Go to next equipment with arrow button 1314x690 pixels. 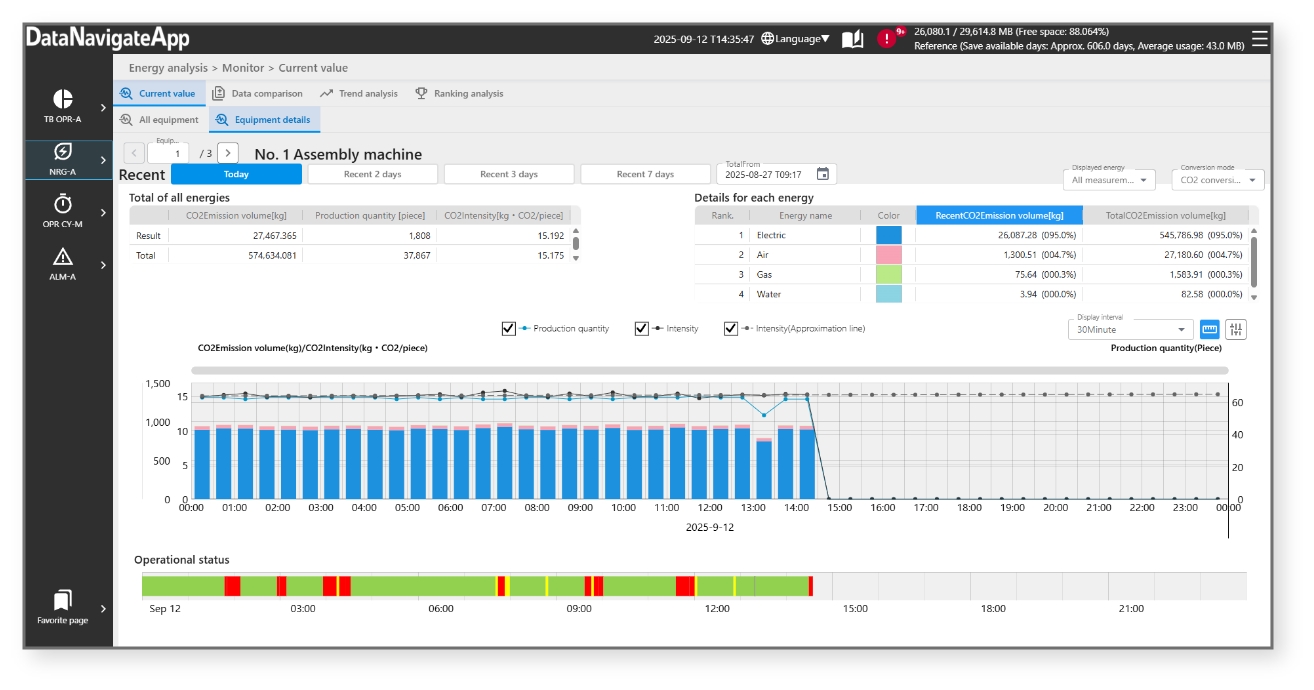click(x=228, y=153)
